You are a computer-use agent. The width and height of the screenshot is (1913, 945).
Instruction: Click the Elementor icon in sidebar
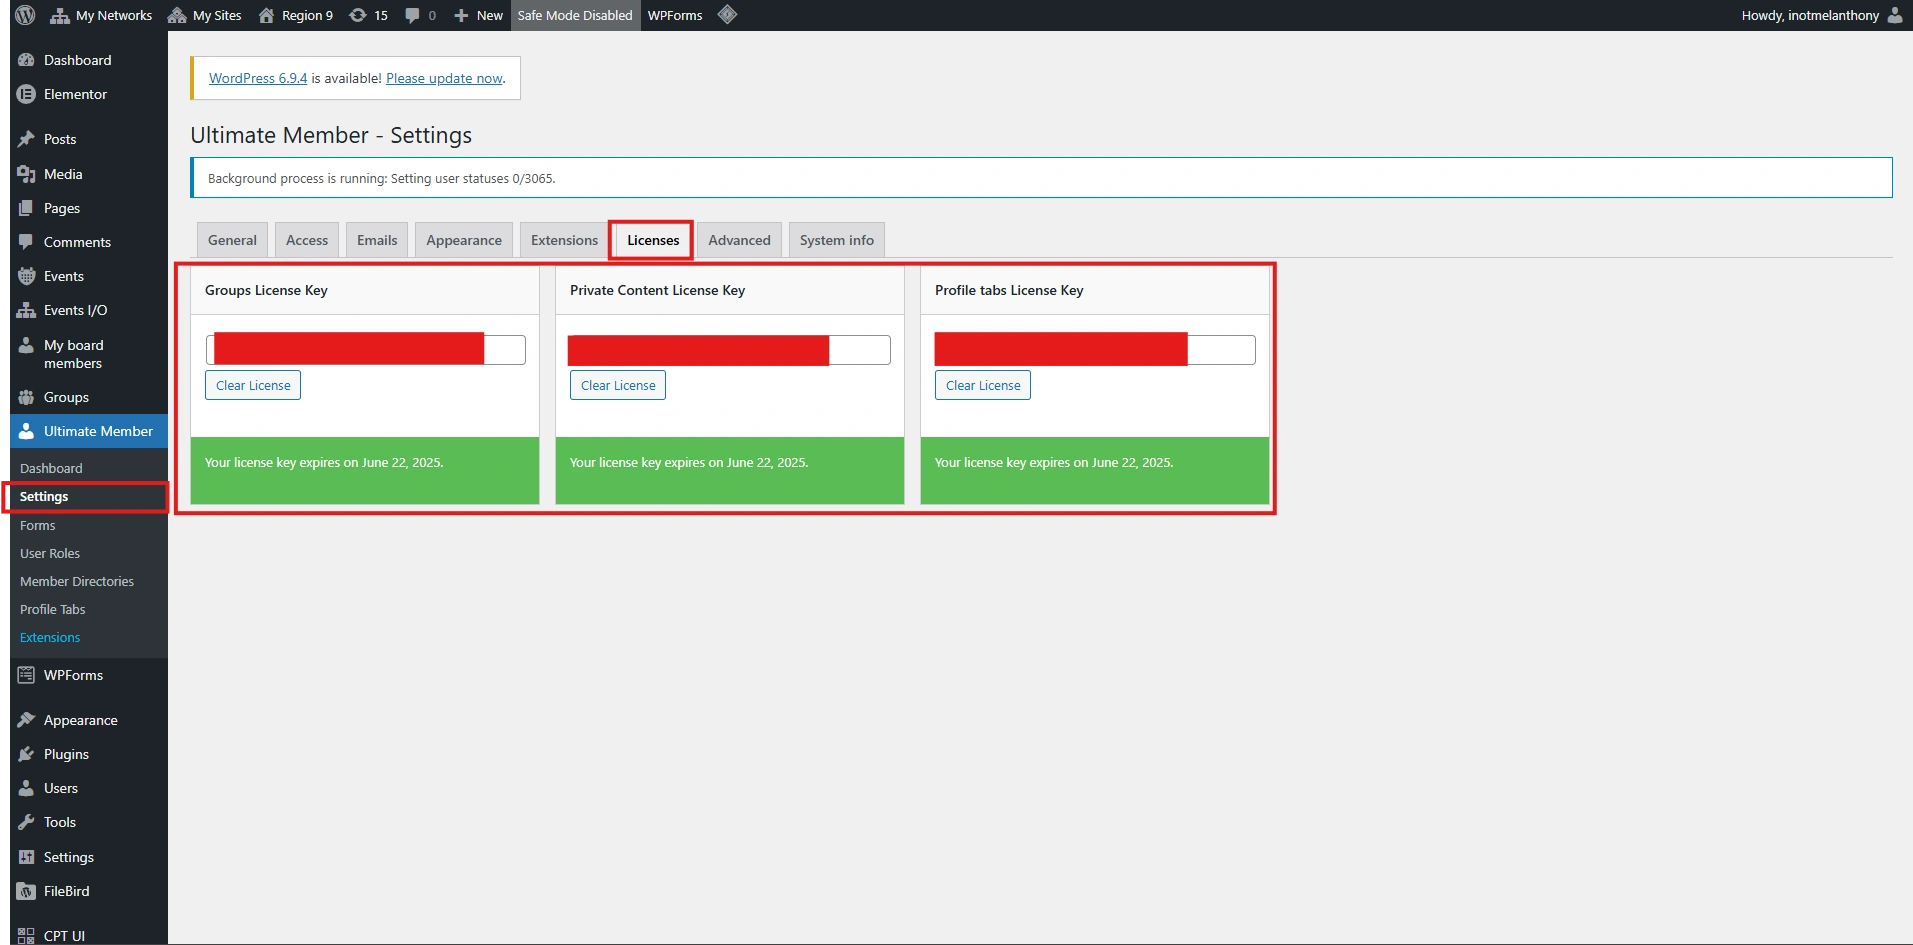27,94
